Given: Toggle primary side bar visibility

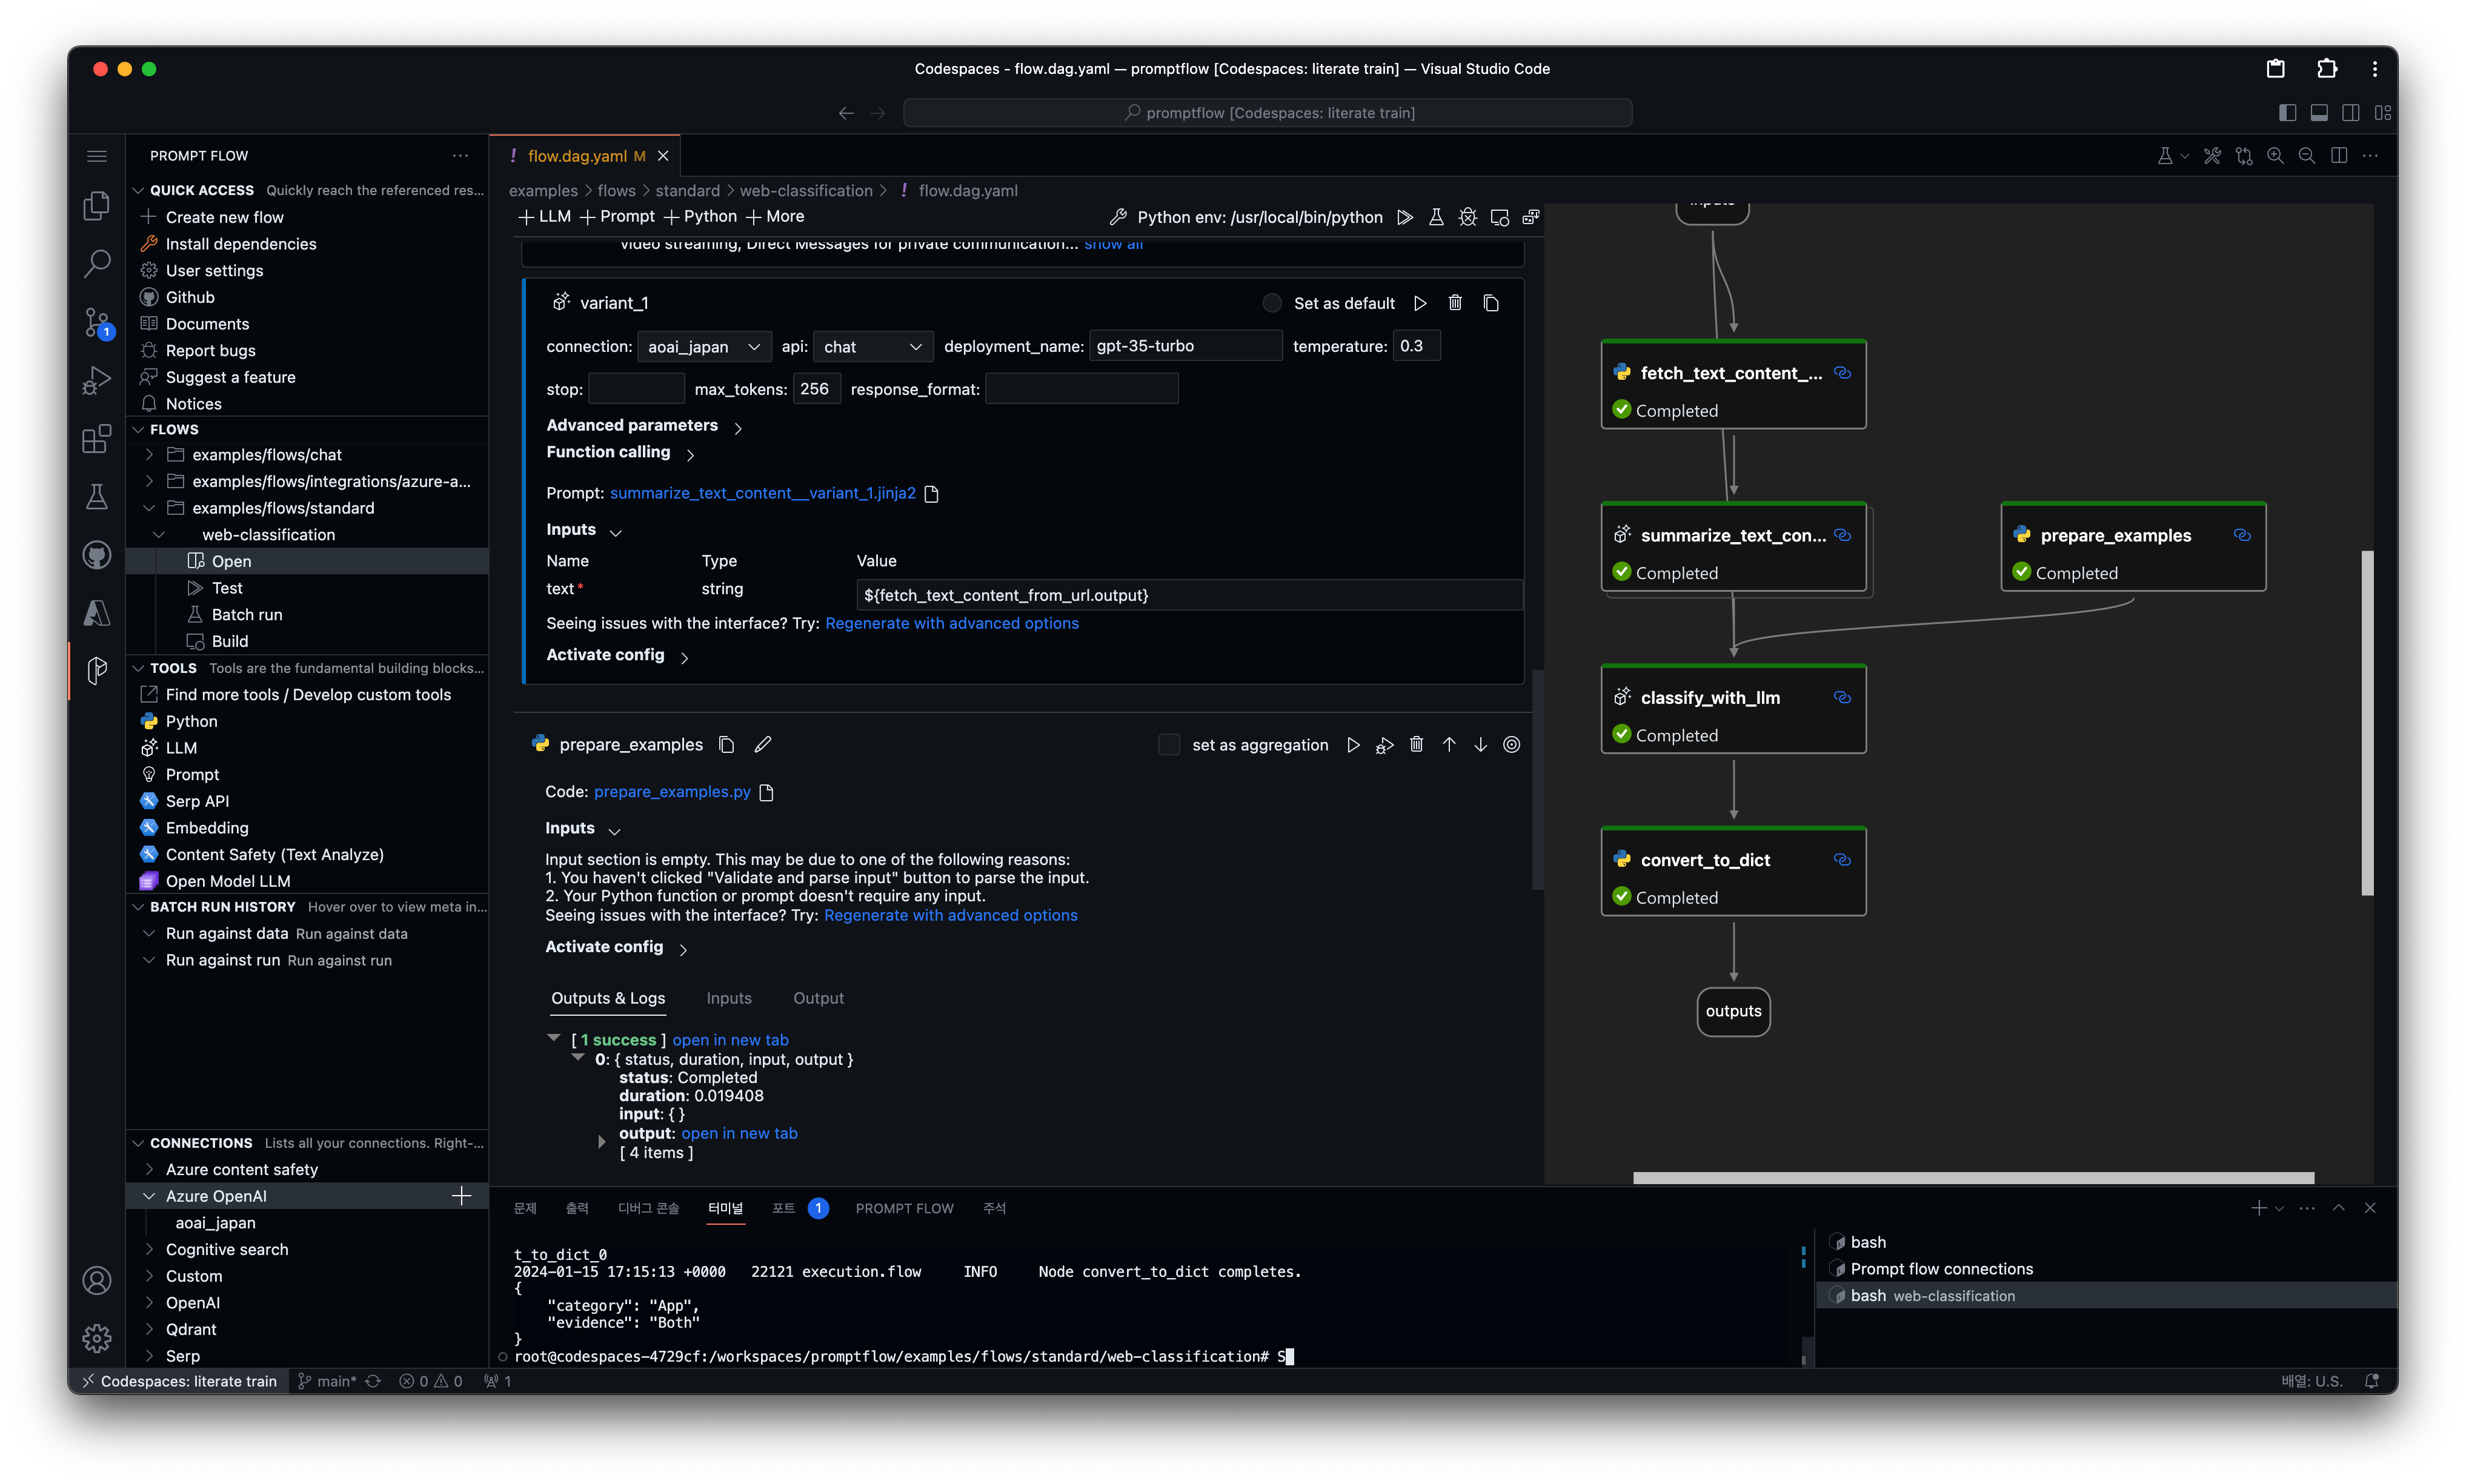Looking at the screenshot, I should [x=2288, y=113].
